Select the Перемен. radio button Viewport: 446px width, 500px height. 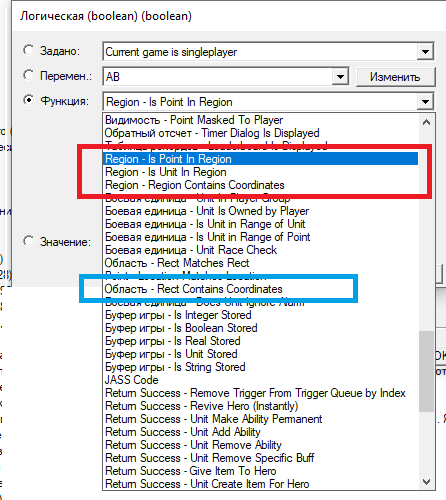coord(29,75)
